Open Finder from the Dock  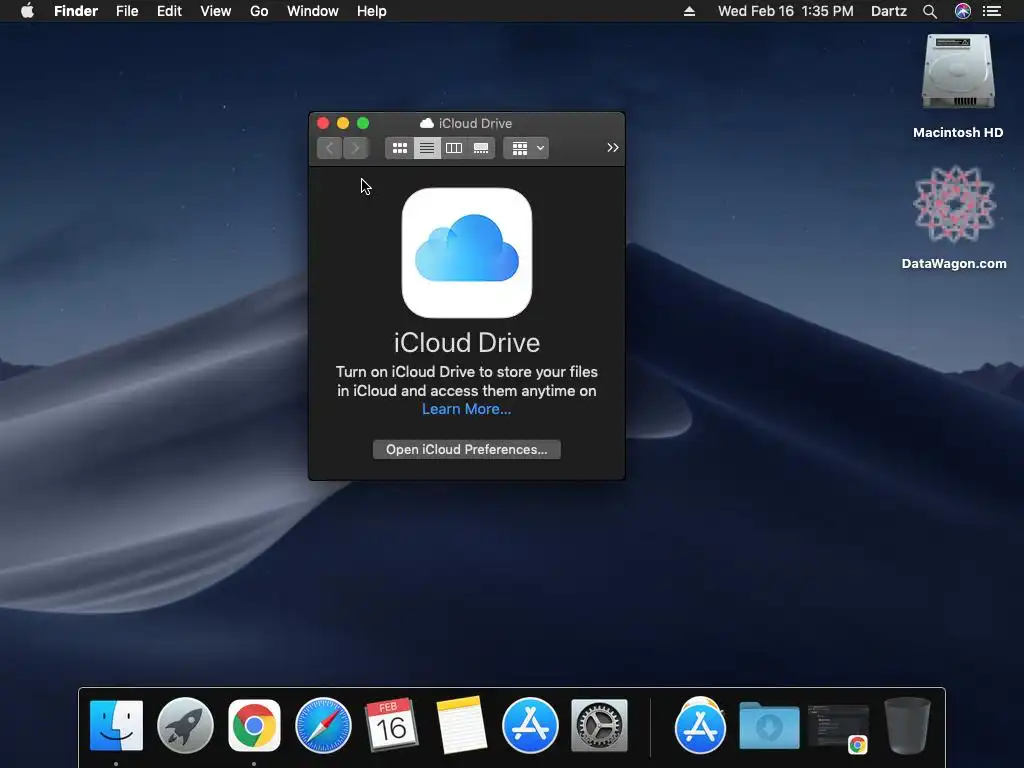(x=116, y=726)
